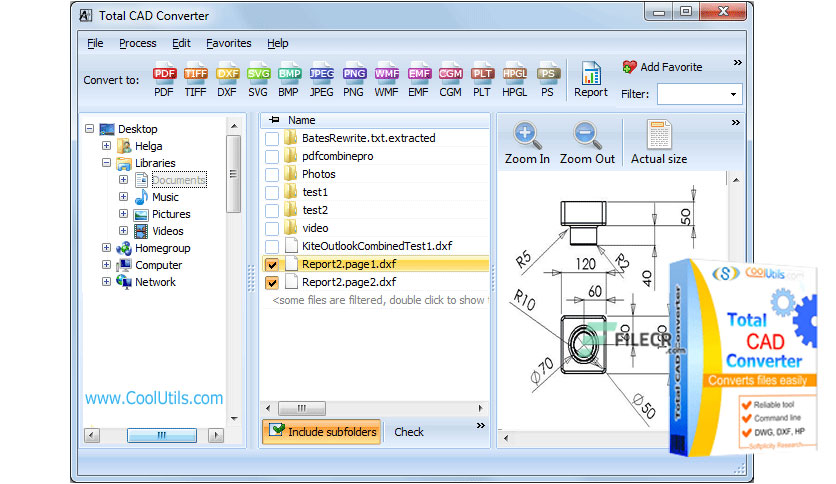The image size is (836, 484).
Task: Collapse the Libraries tree node
Action: click(x=106, y=163)
